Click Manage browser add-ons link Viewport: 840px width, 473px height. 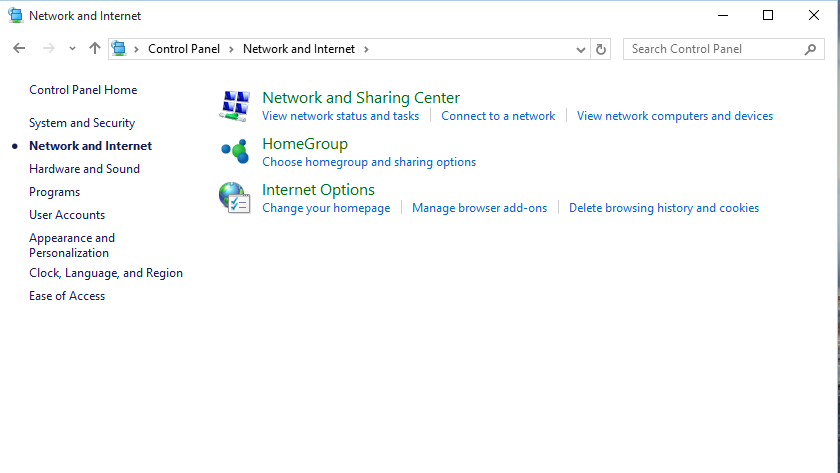click(479, 208)
